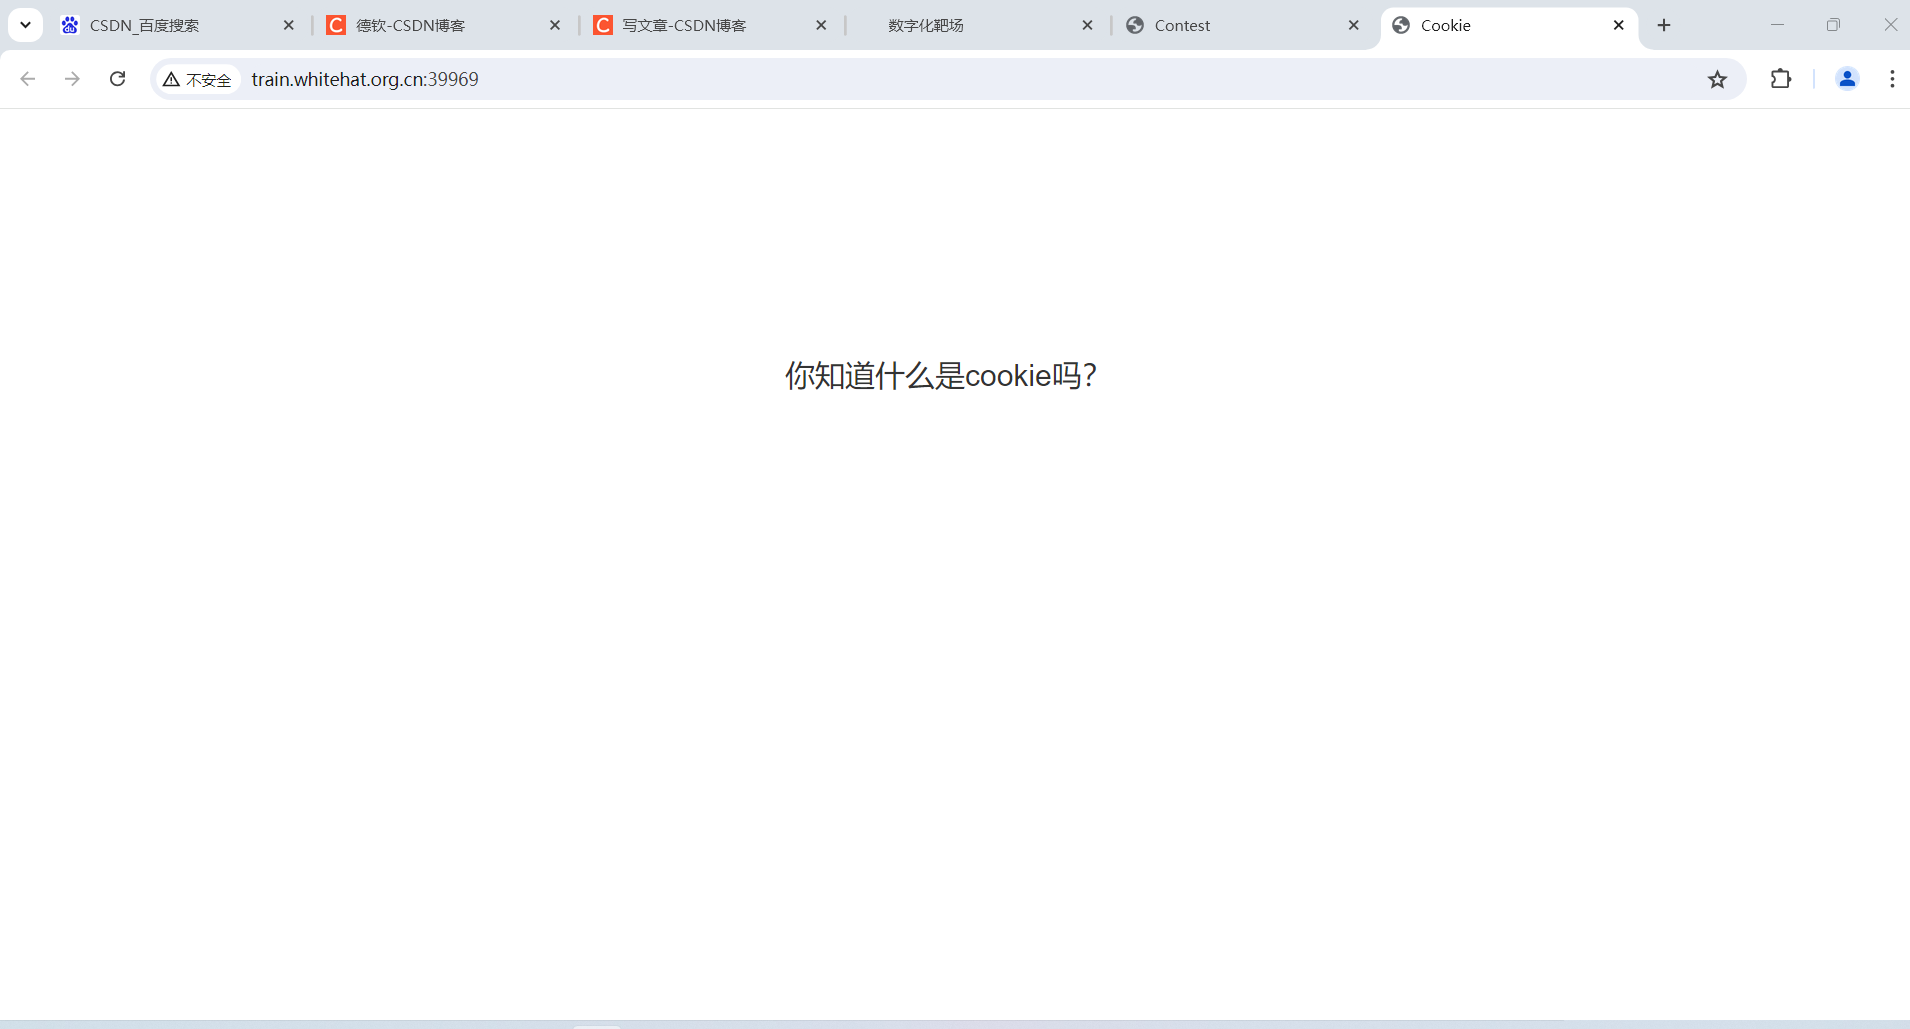Close the Contest tab
The image size is (1910, 1029).
tap(1353, 25)
